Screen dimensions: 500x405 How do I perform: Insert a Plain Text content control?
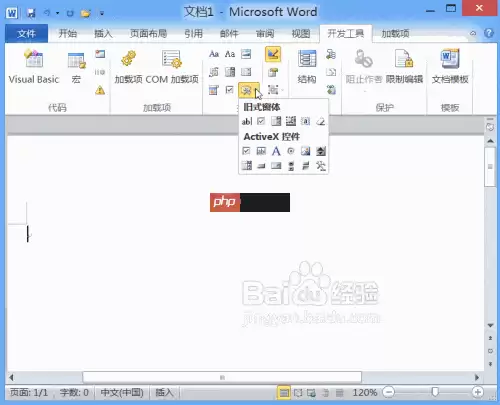[x=230, y=54]
